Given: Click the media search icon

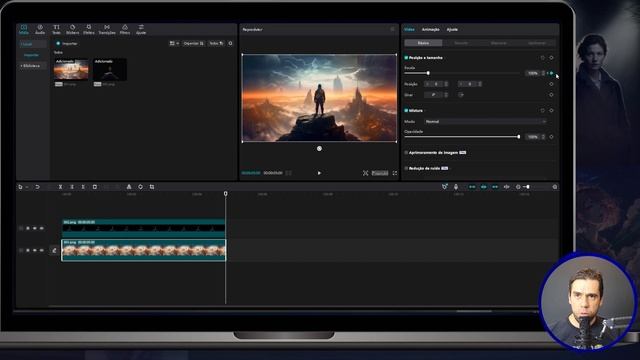Looking at the screenshot, I should [x=231, y=43].
